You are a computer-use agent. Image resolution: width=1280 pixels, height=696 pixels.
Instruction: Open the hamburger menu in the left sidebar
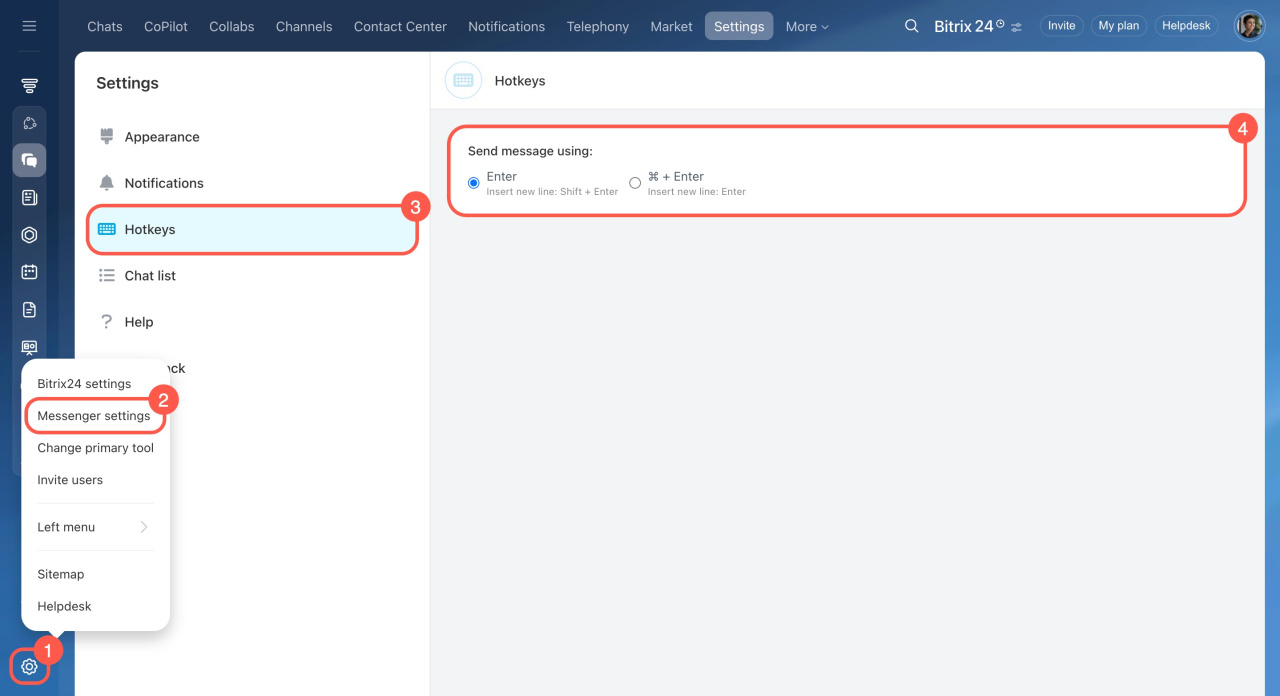[x=29, y=26]
